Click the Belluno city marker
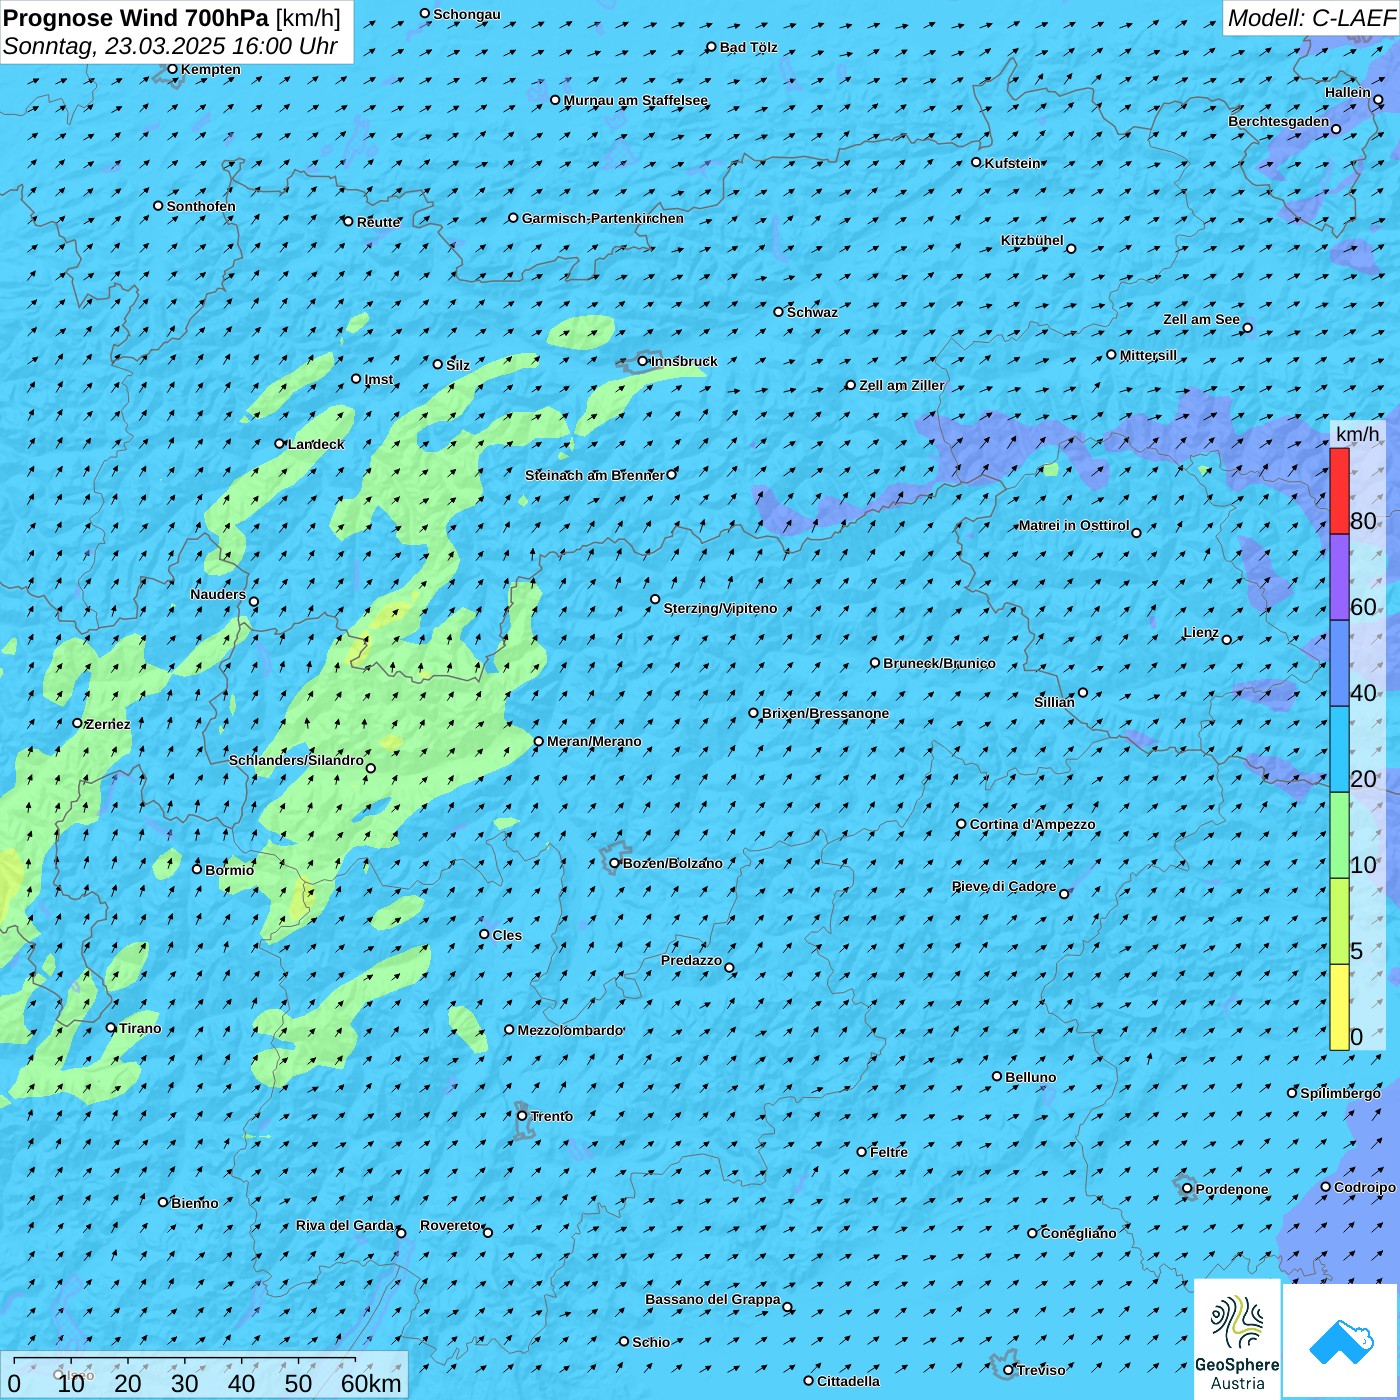This screenshot has height=1400, width=1400. click(x=997, y=1076)
